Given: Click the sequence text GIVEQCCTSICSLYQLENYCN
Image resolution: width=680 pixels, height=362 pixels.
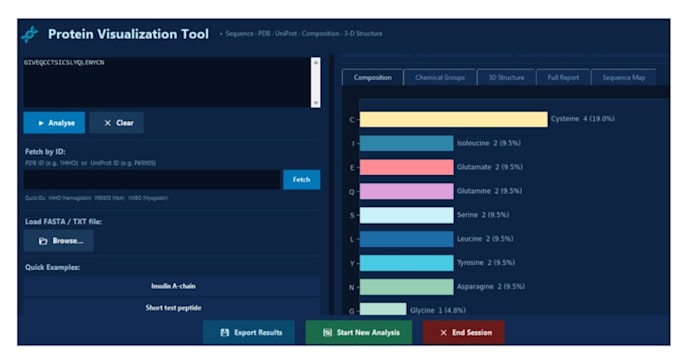Looking at the screenshot, I should [x=64, y=62].
